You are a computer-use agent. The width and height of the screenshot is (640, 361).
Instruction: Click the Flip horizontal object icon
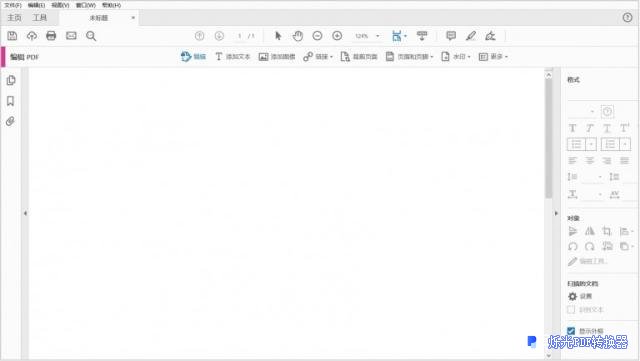[x=589, y=231]
